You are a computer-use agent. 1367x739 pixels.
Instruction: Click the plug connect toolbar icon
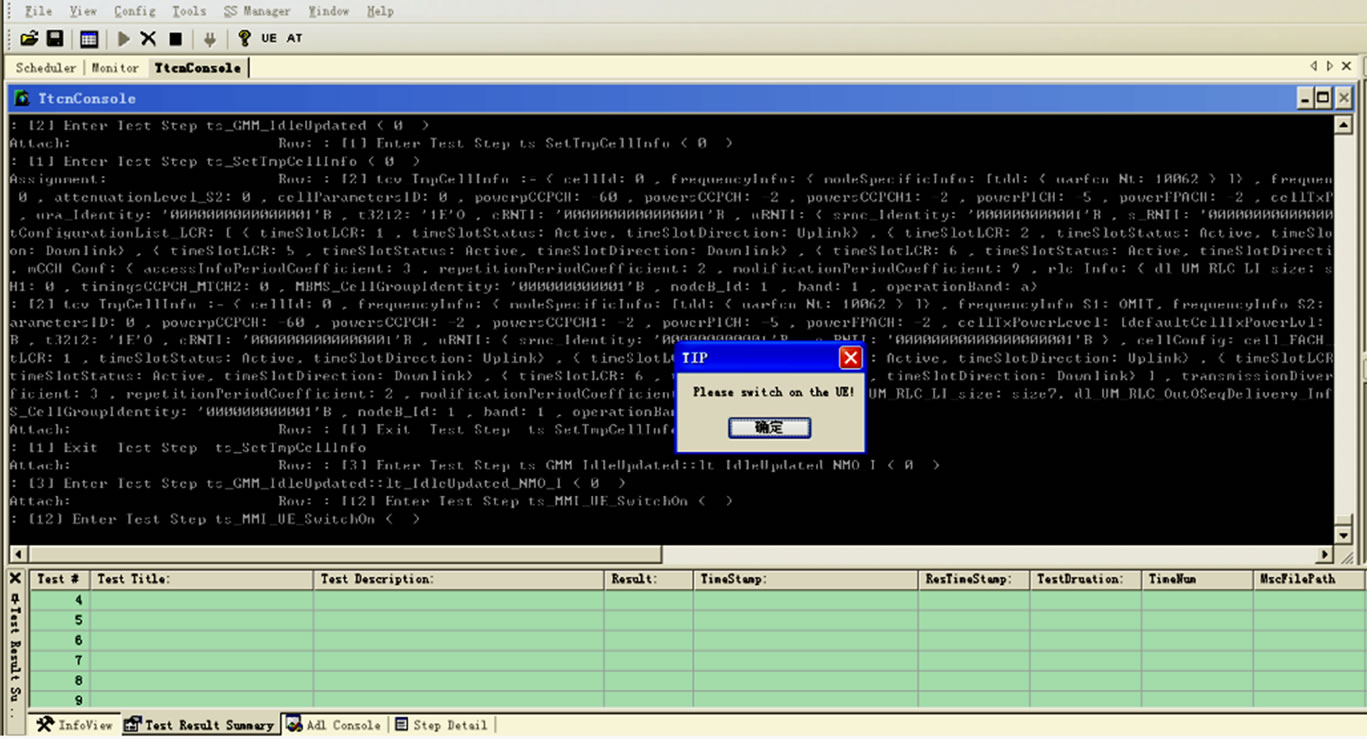click(209, 38)
